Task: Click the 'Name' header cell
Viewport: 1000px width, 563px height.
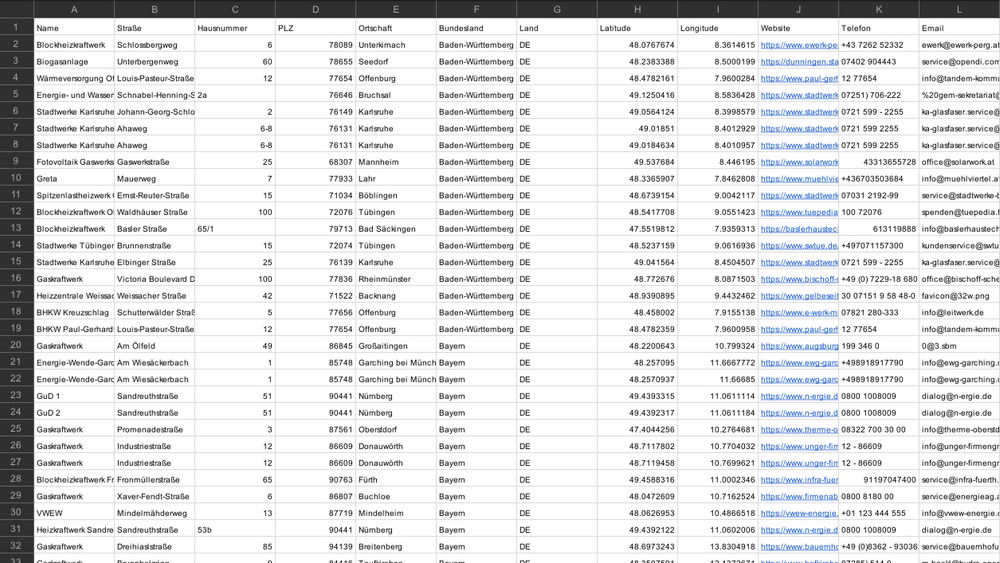Action: pyautogui.click(x=74, y=28)
